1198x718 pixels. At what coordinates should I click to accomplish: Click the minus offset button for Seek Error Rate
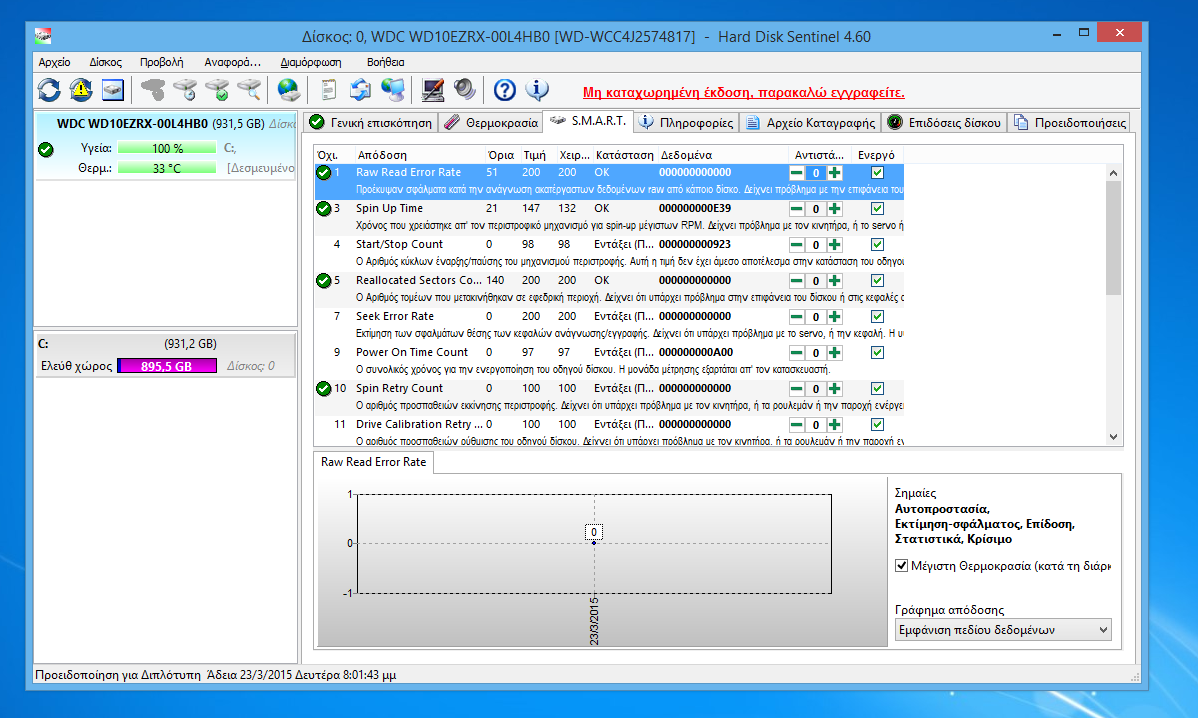(x=796, y=317)
